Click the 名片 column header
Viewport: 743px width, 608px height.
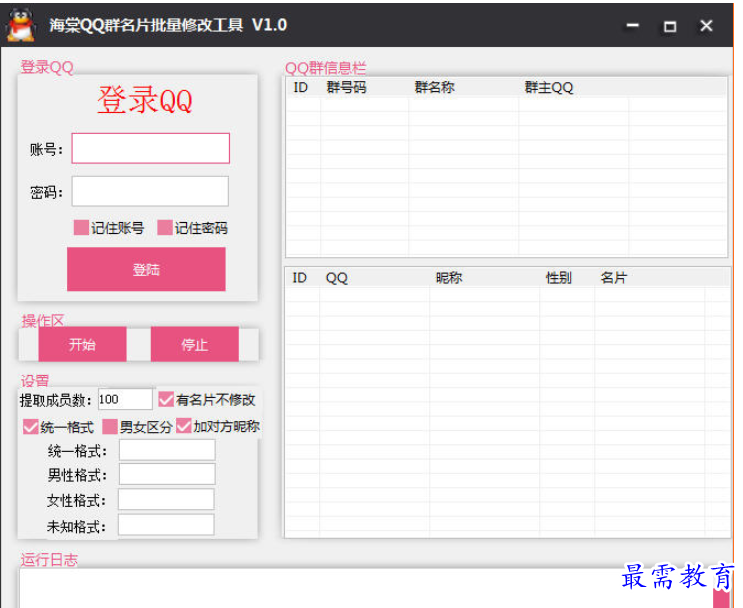click(x=649, y=278)
